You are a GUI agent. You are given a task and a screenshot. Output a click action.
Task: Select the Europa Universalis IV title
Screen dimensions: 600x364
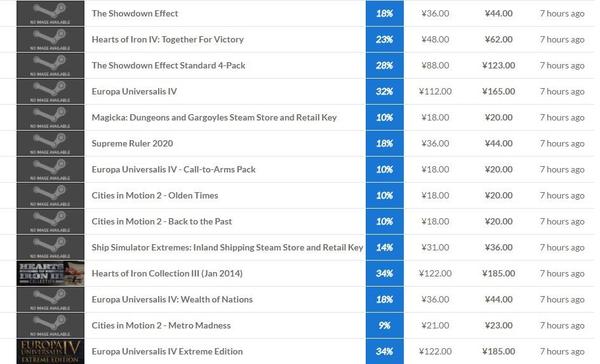tap(134, 91)
